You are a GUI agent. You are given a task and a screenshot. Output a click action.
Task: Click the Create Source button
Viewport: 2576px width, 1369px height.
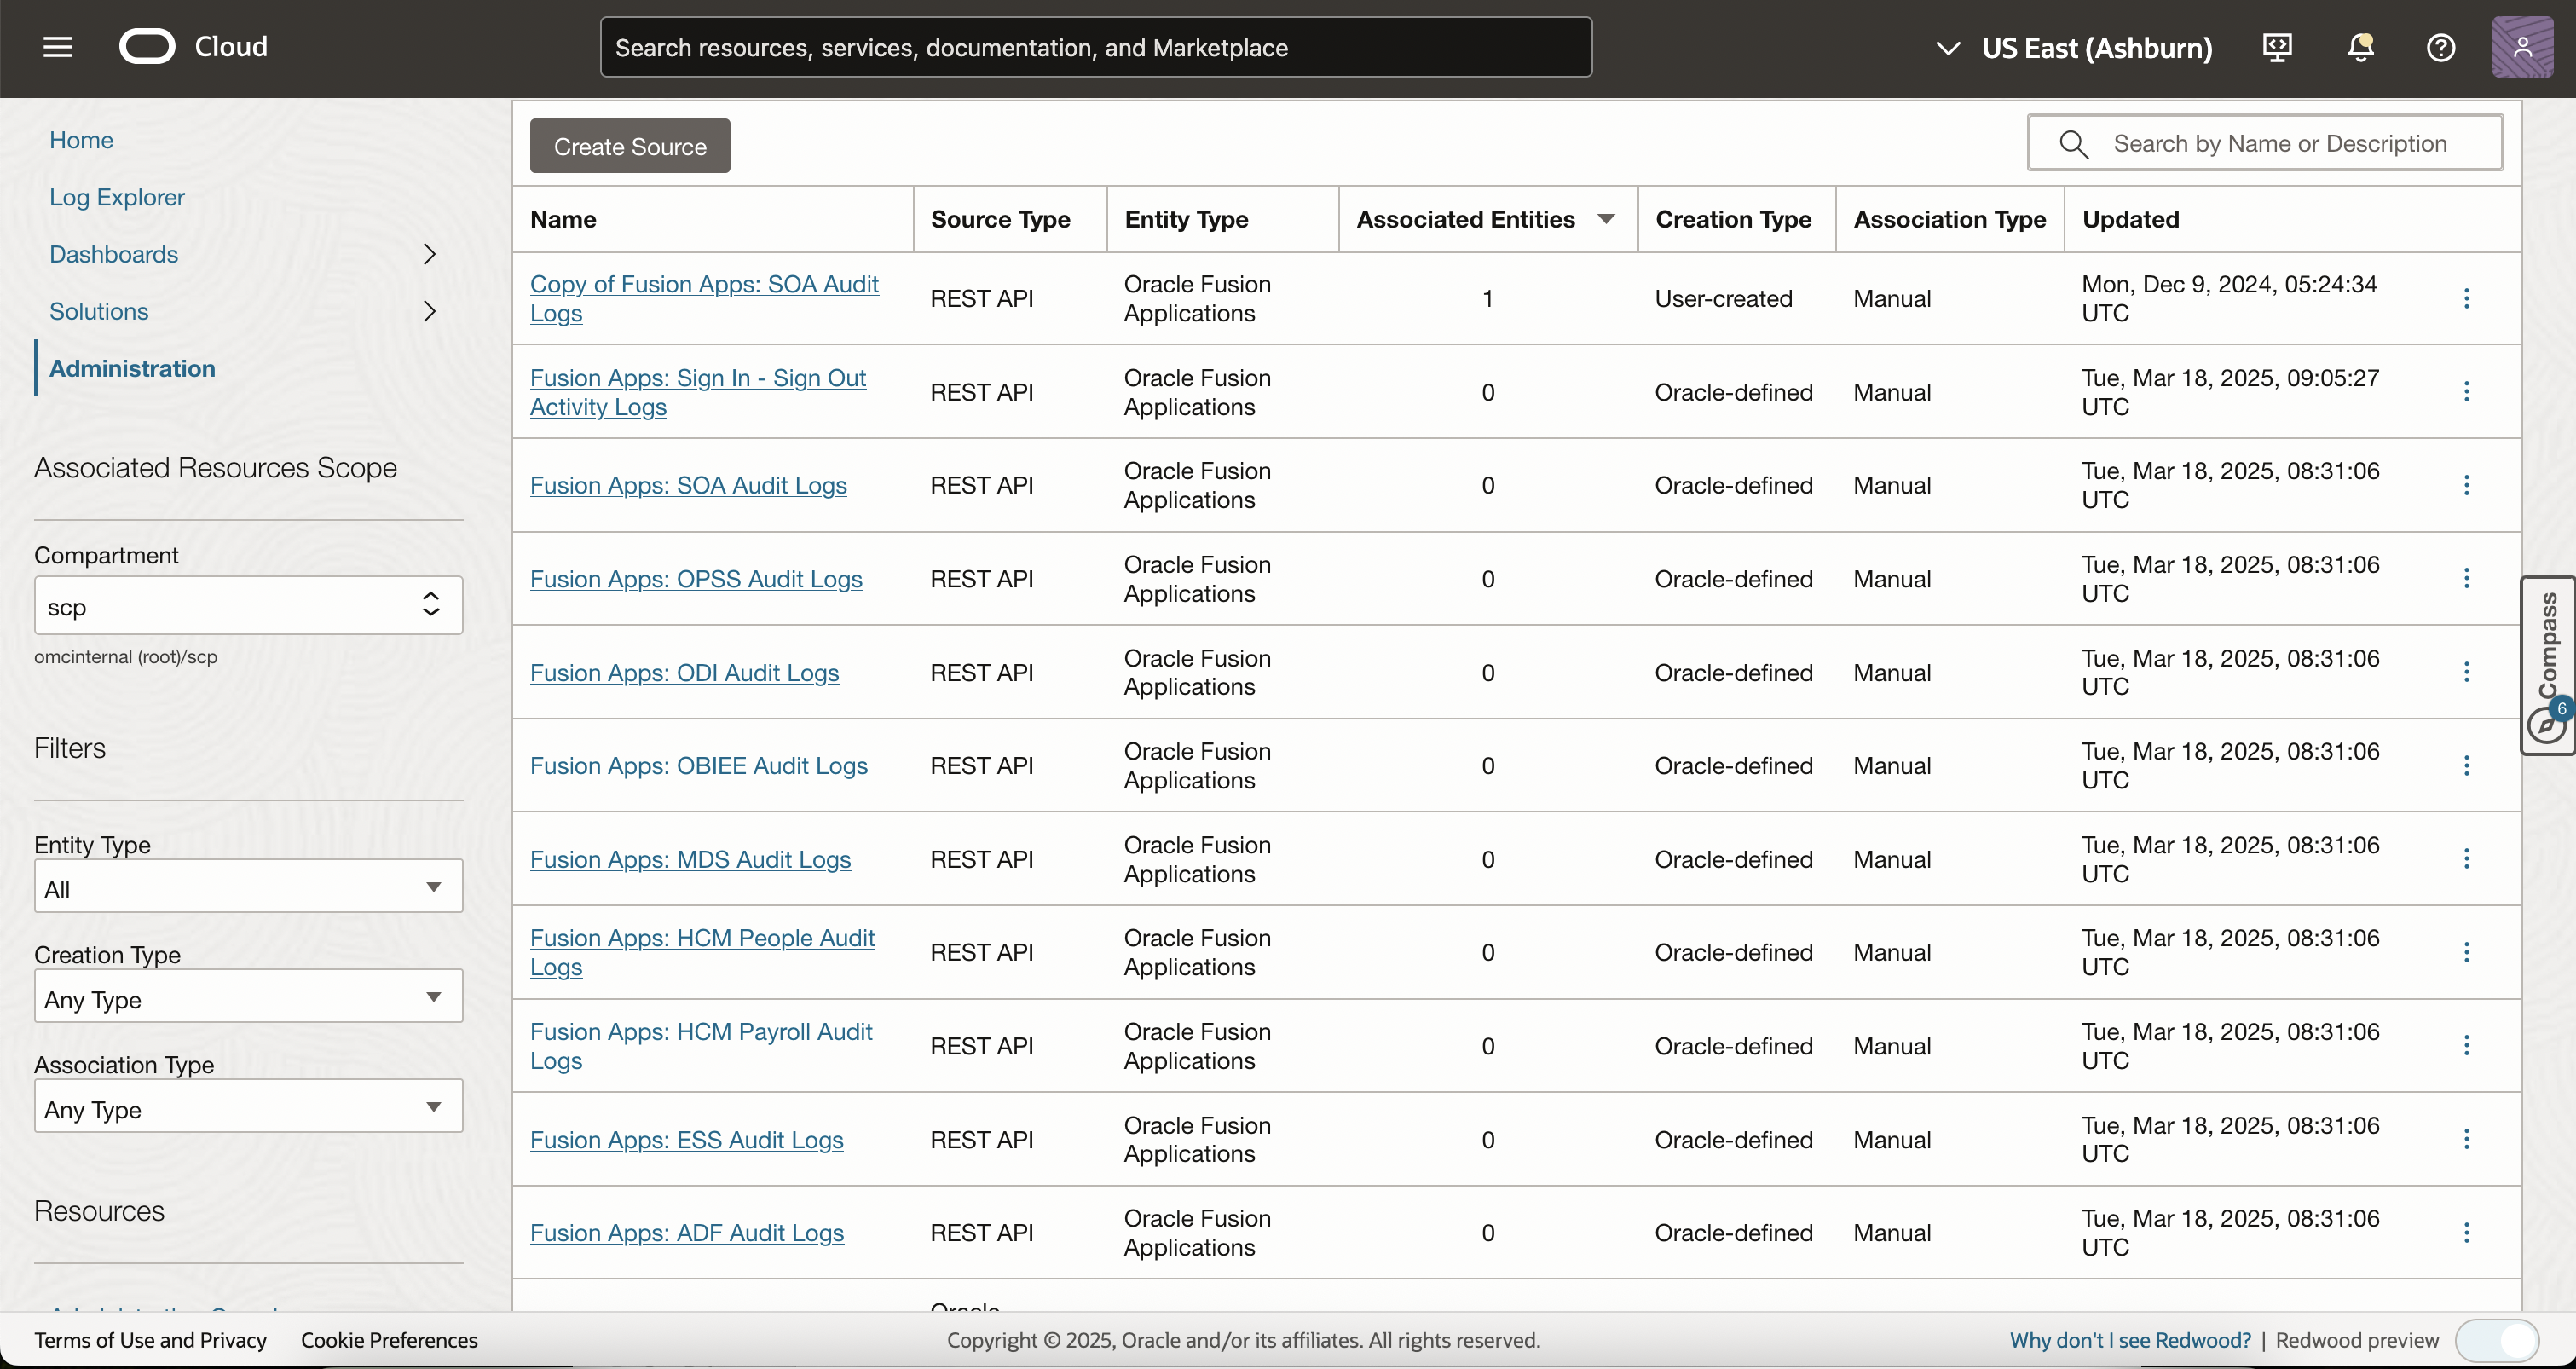point(630,146)
